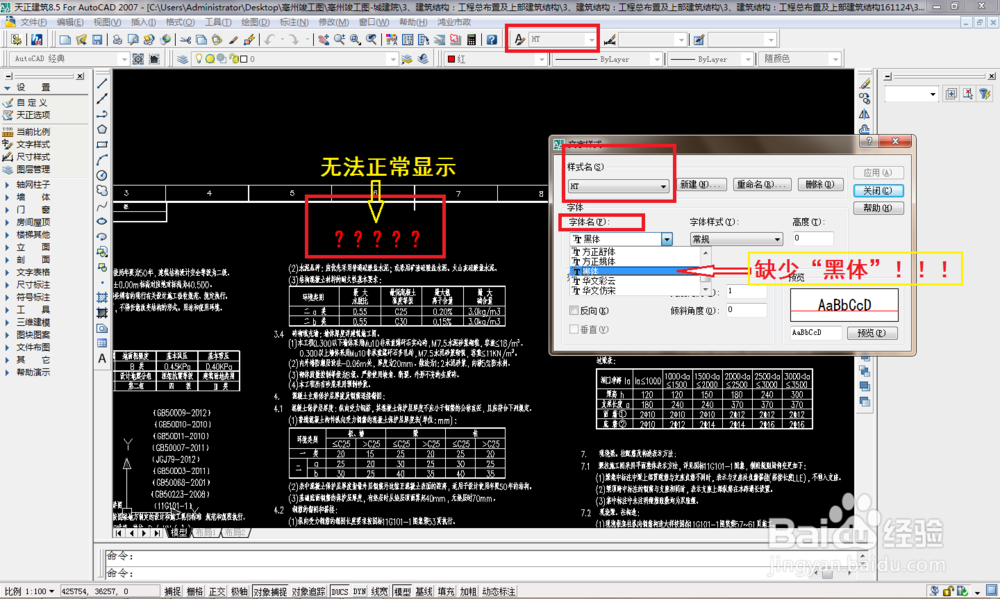The image size is (1000, 599).
Task: Select the Hatch tool
Action: 102,297
